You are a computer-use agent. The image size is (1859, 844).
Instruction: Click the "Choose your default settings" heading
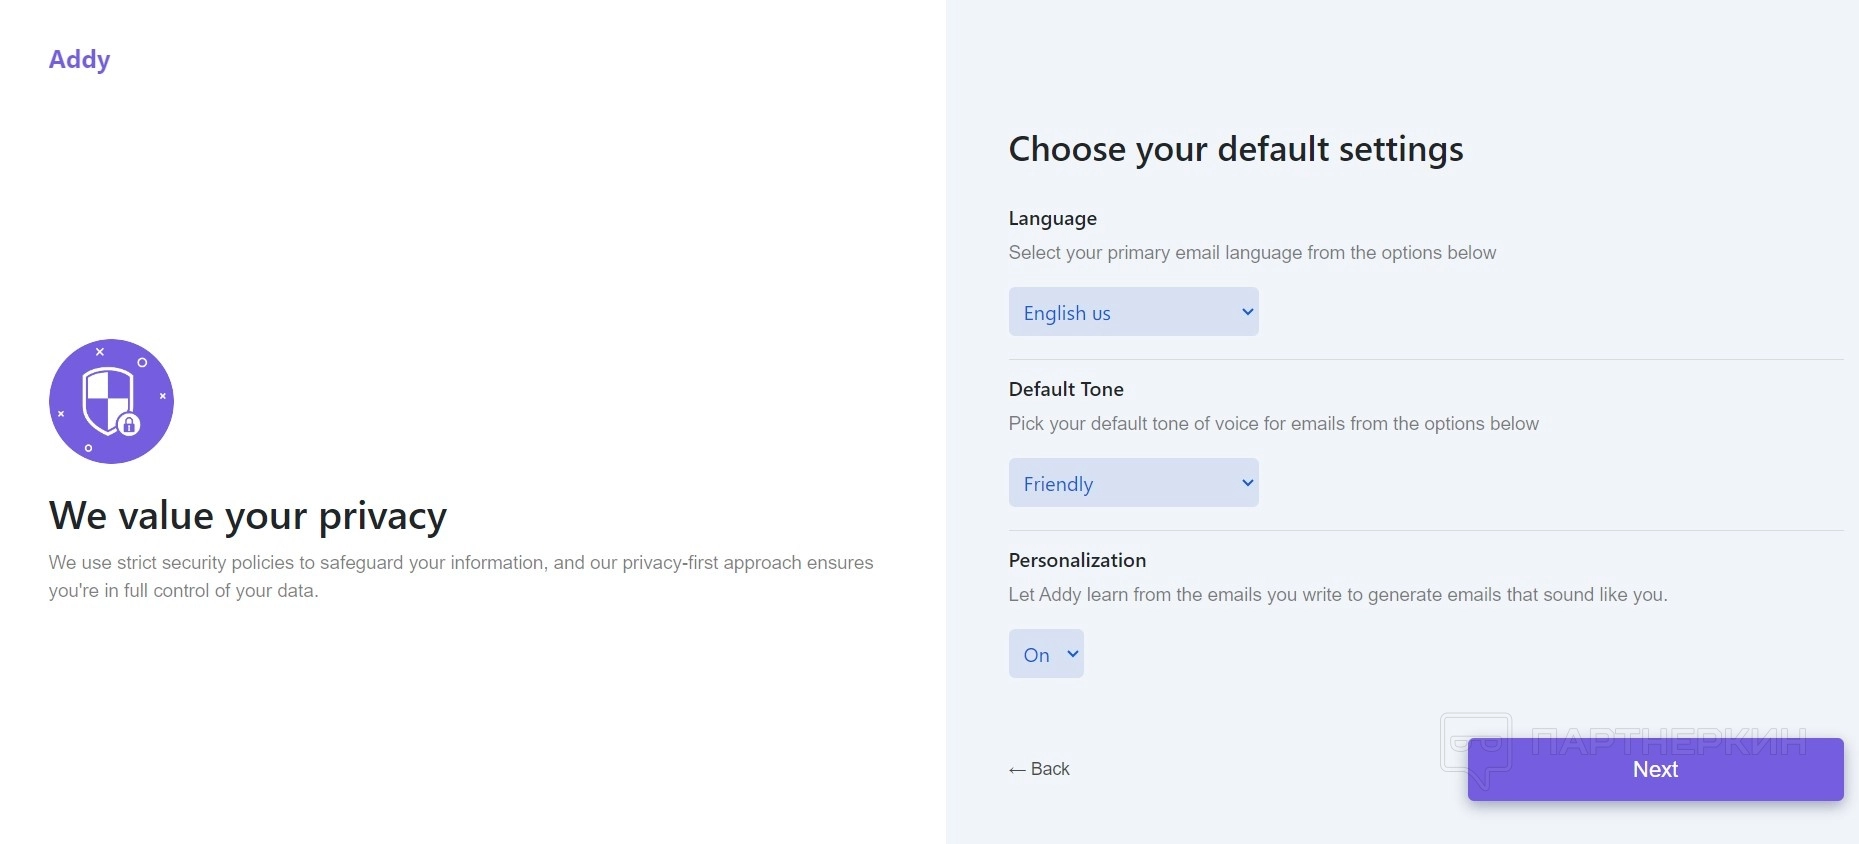click(x=1235, y=149)
